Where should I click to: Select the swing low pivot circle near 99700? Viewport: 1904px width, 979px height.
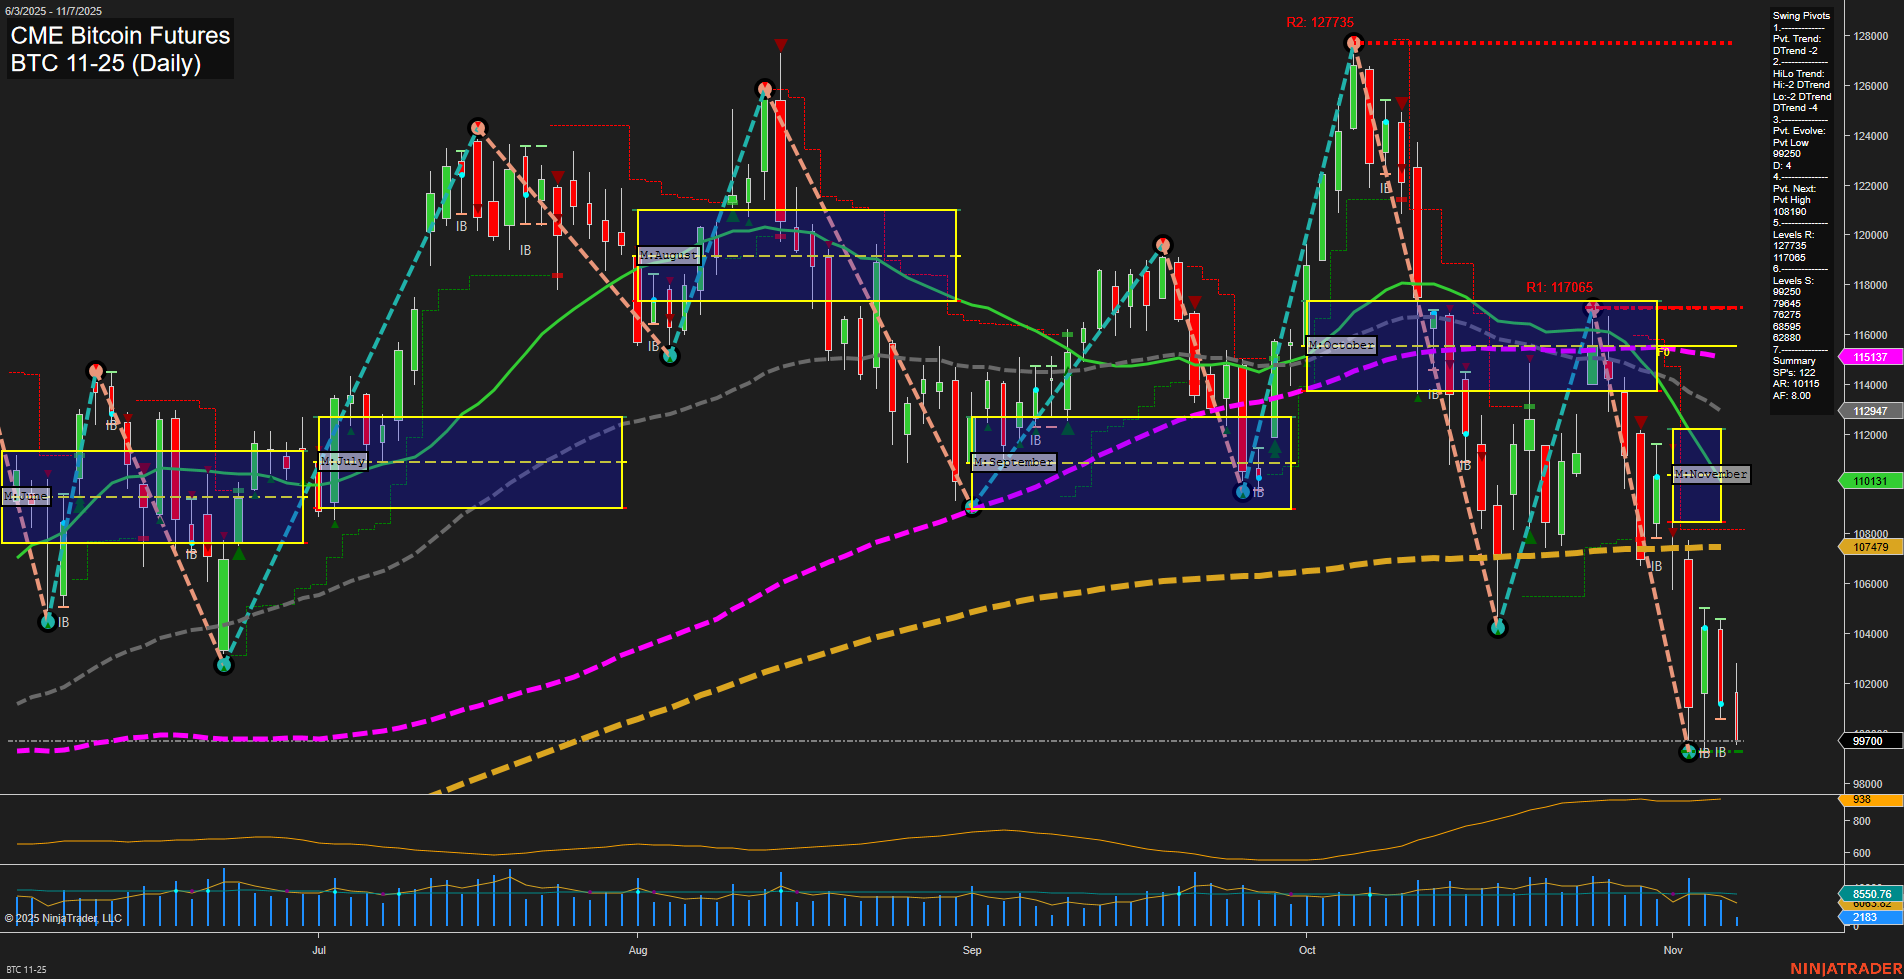tap(1689, 752)
